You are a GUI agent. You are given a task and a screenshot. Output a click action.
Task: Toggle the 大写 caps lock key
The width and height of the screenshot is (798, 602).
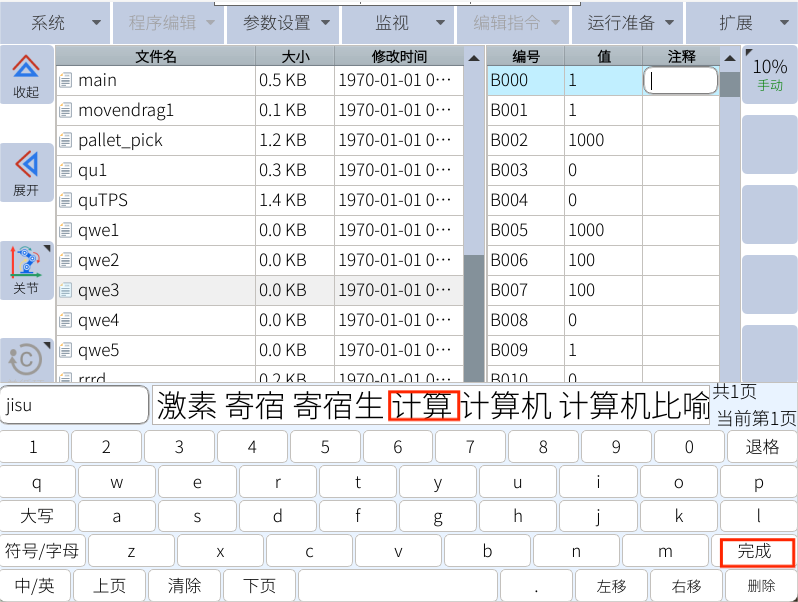click(x=37, y=517)
